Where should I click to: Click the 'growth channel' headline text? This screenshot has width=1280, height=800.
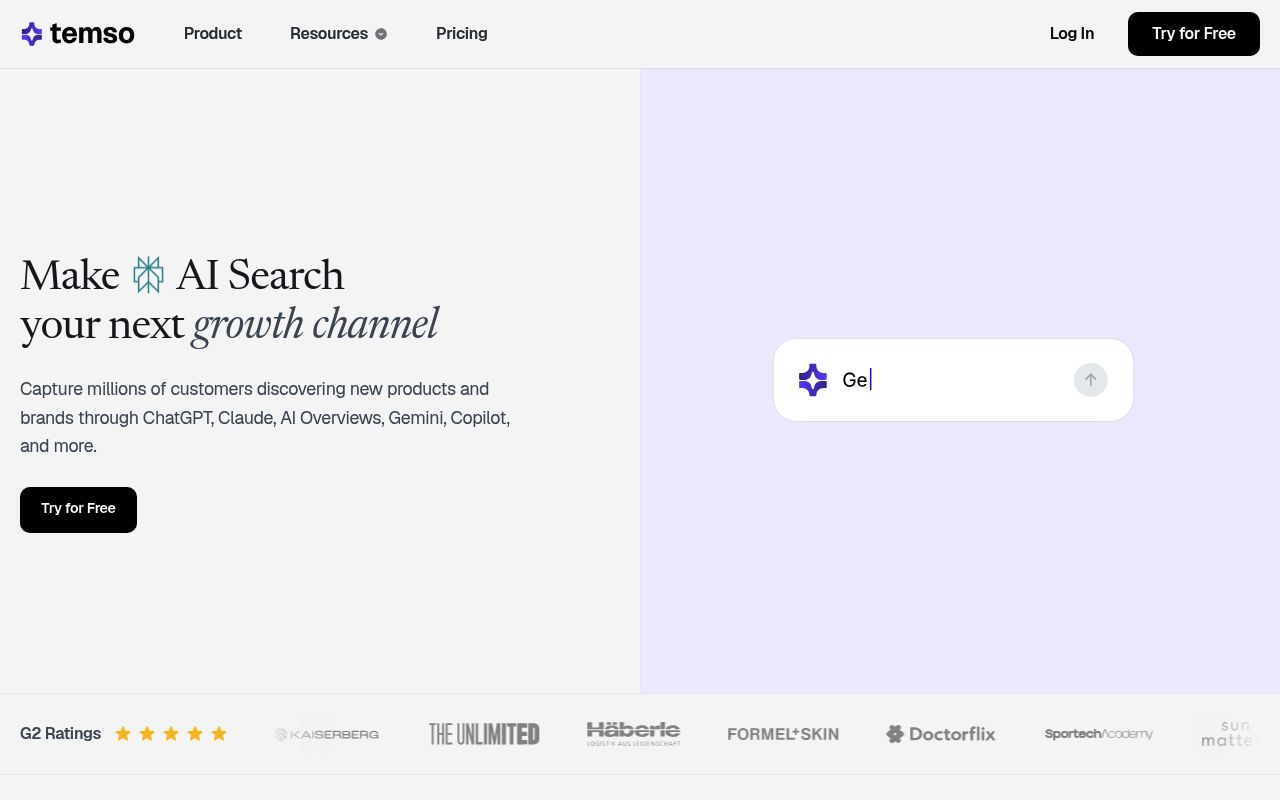tap(315, 324)
